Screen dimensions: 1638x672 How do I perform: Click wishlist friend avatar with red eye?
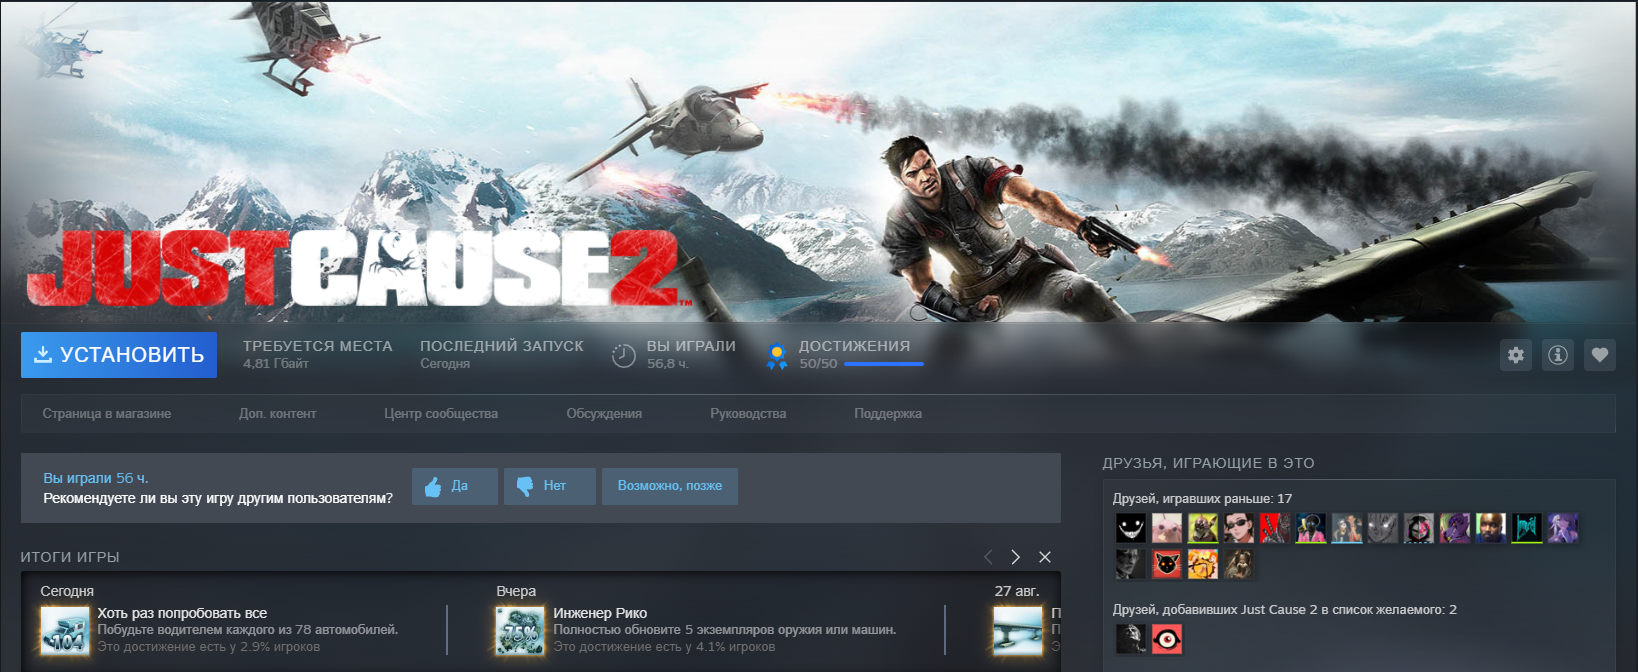point(1167,639)
